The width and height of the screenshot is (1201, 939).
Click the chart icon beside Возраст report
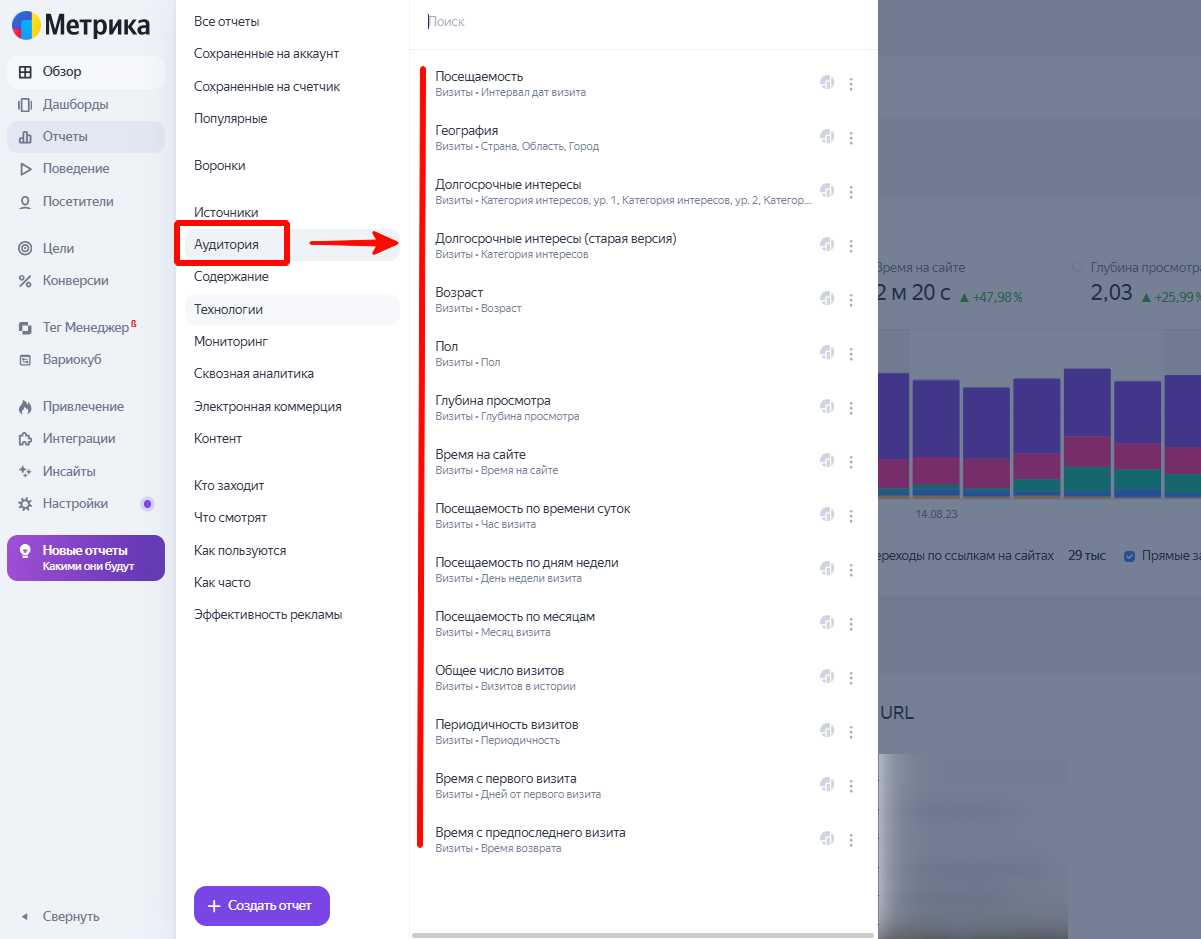[x=827, y=299]
